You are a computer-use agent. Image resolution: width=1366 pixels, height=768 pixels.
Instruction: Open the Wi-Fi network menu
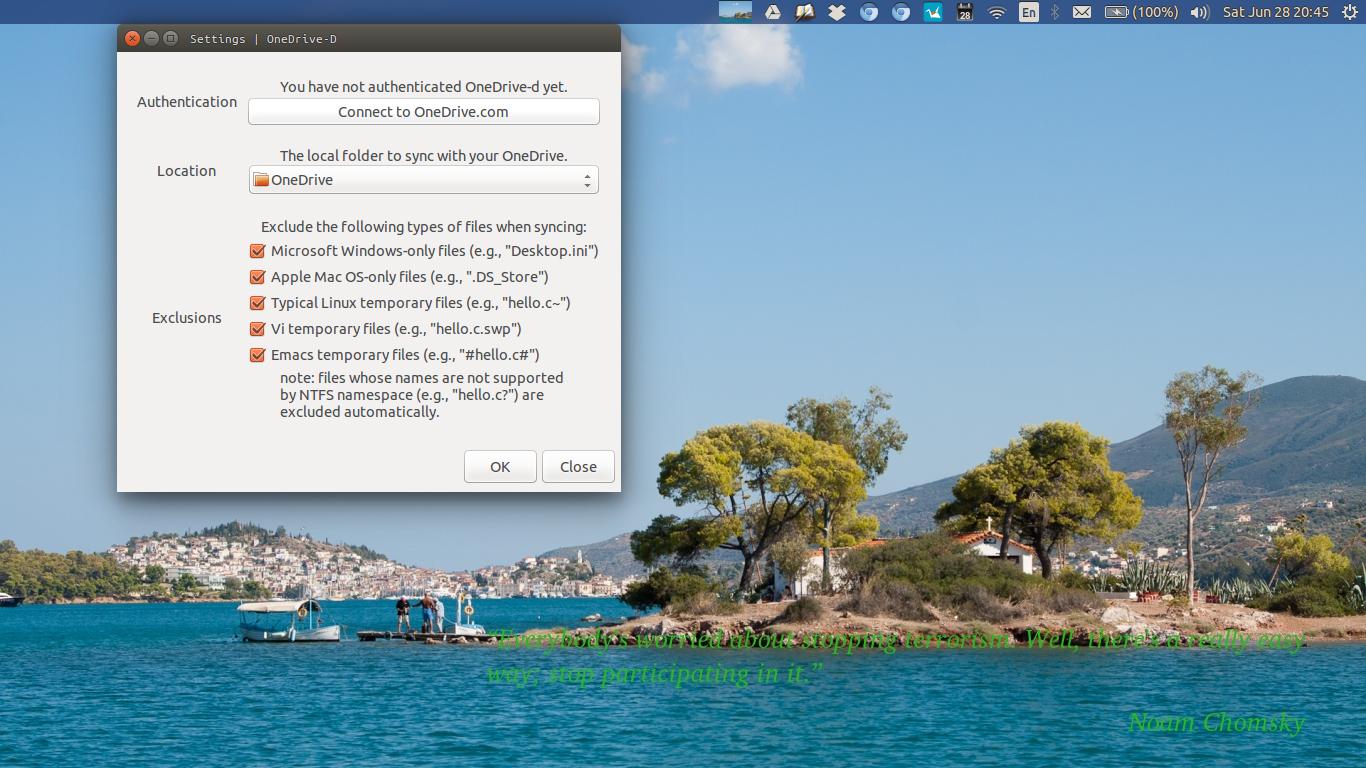(997, 12)
